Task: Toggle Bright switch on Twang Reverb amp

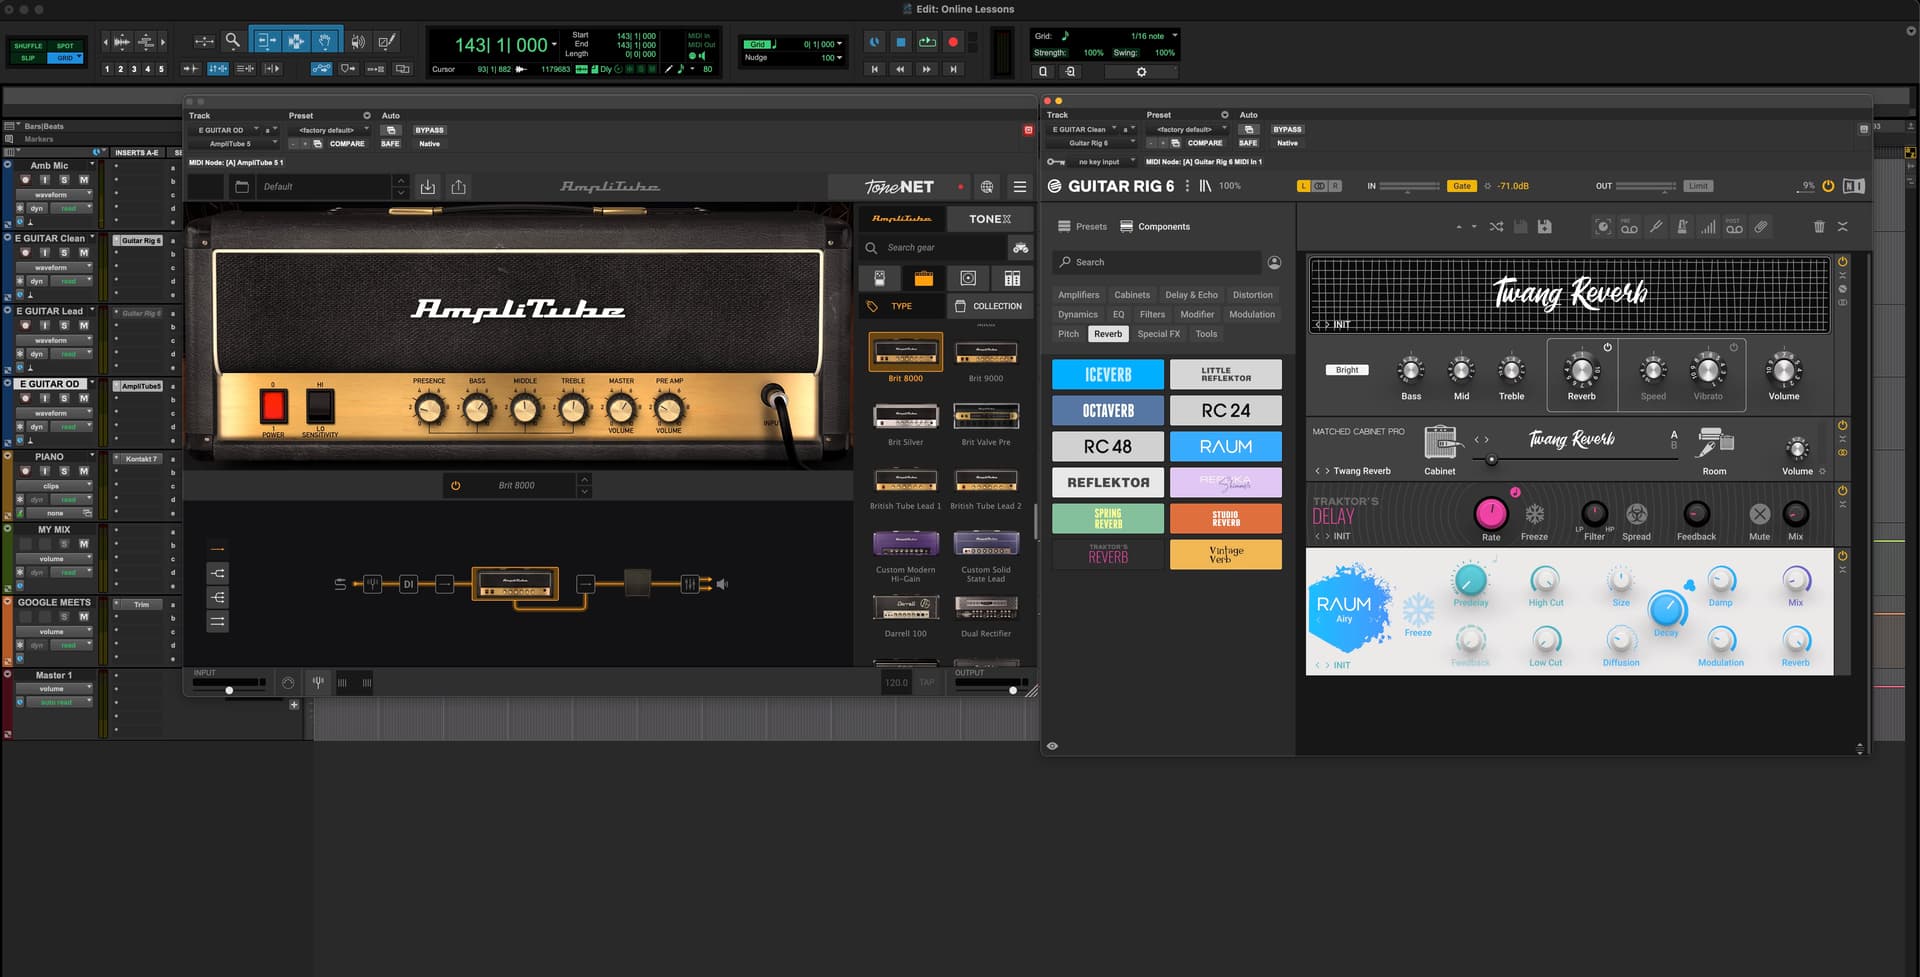Action: (x=1347, y=370)
